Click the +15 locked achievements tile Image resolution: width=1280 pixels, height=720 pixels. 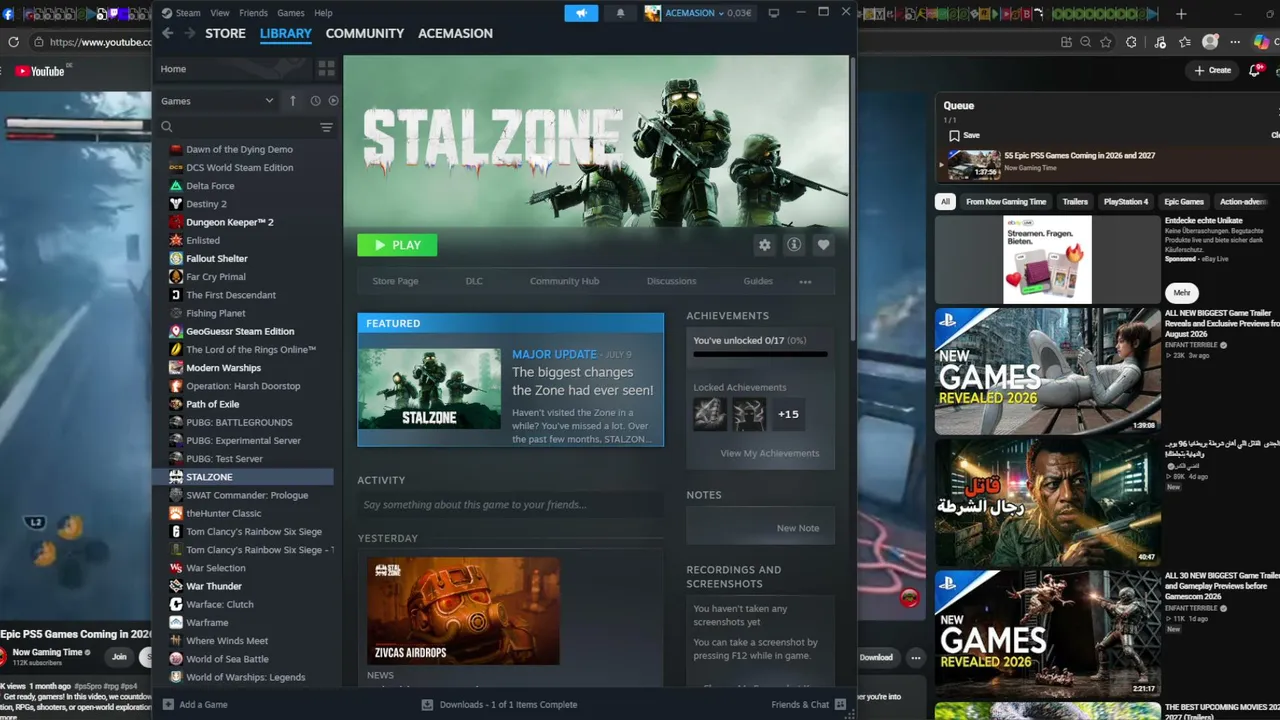(x=788, y=414)
